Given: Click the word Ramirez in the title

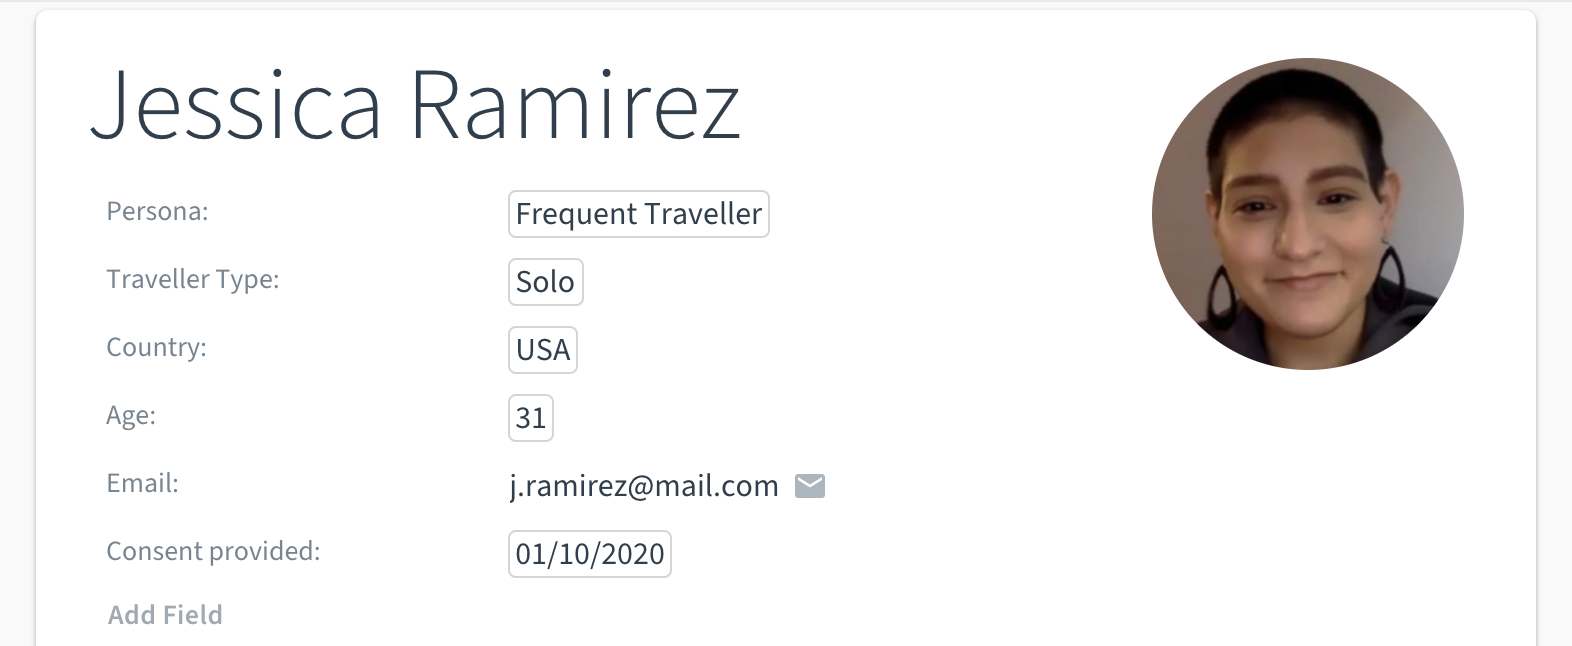Looking at the screenshot, I should click(576, 107).
